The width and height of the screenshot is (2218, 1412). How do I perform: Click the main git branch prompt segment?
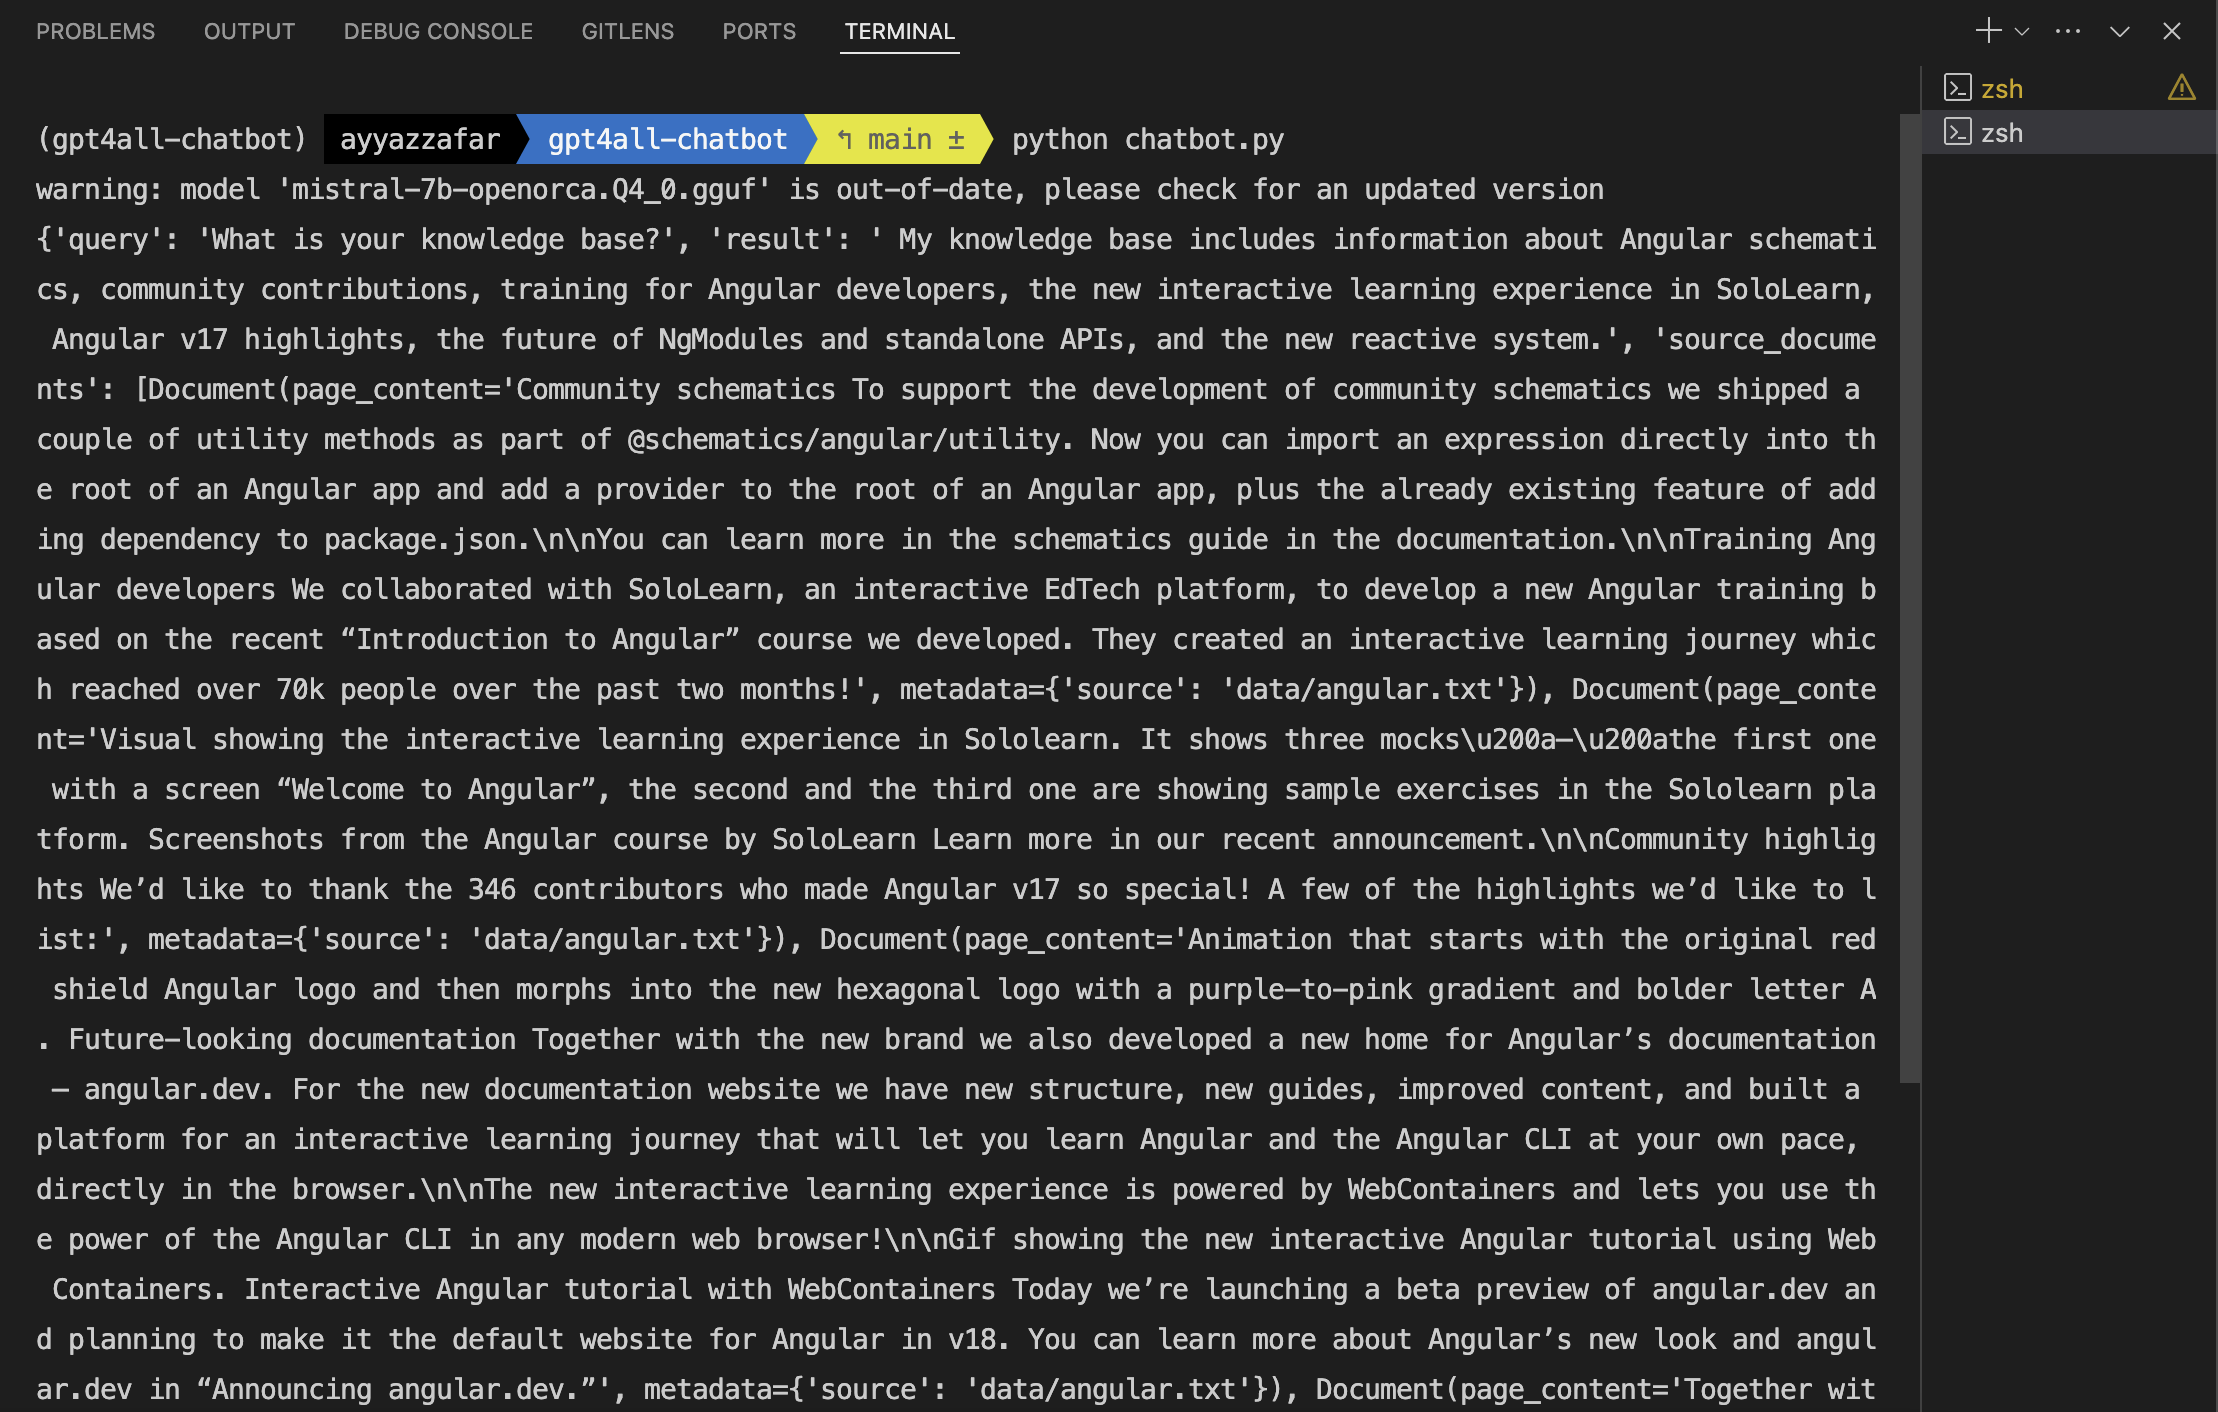pos(900,139)
